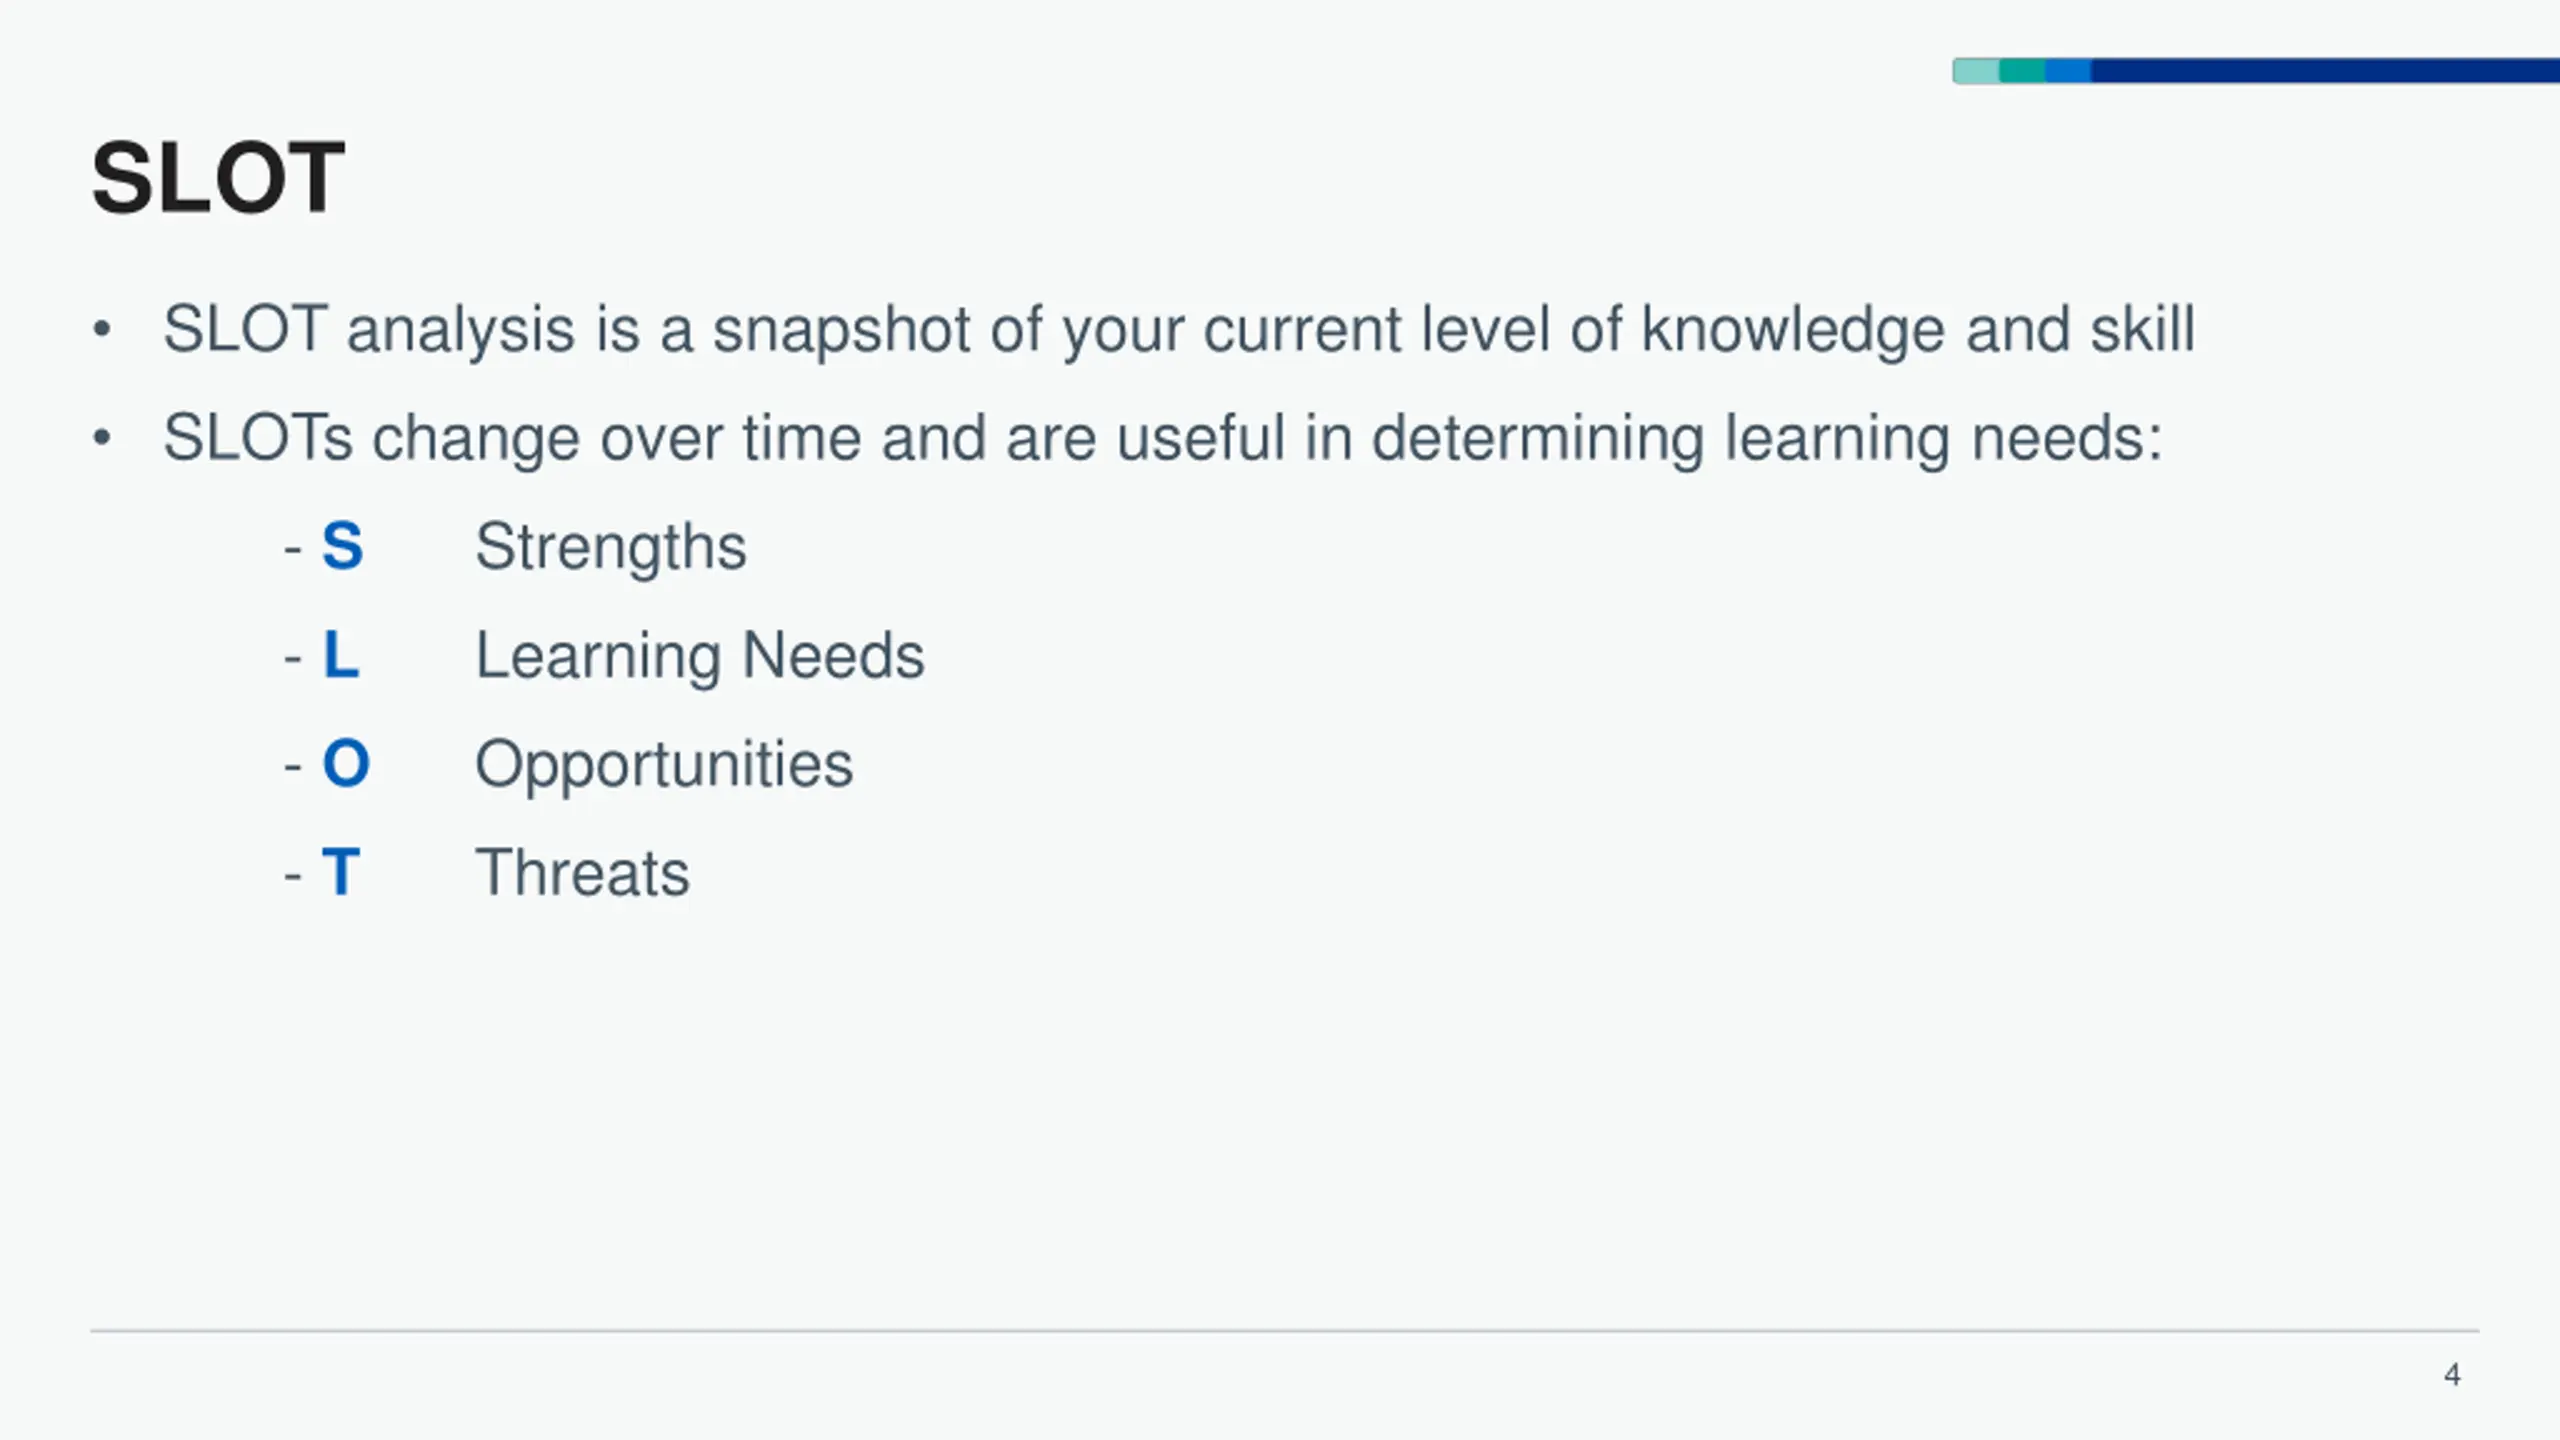Screen dimensions: 2560x1440
Task: Click the green teal segment of header bar
Action: tap(2022, 71)
